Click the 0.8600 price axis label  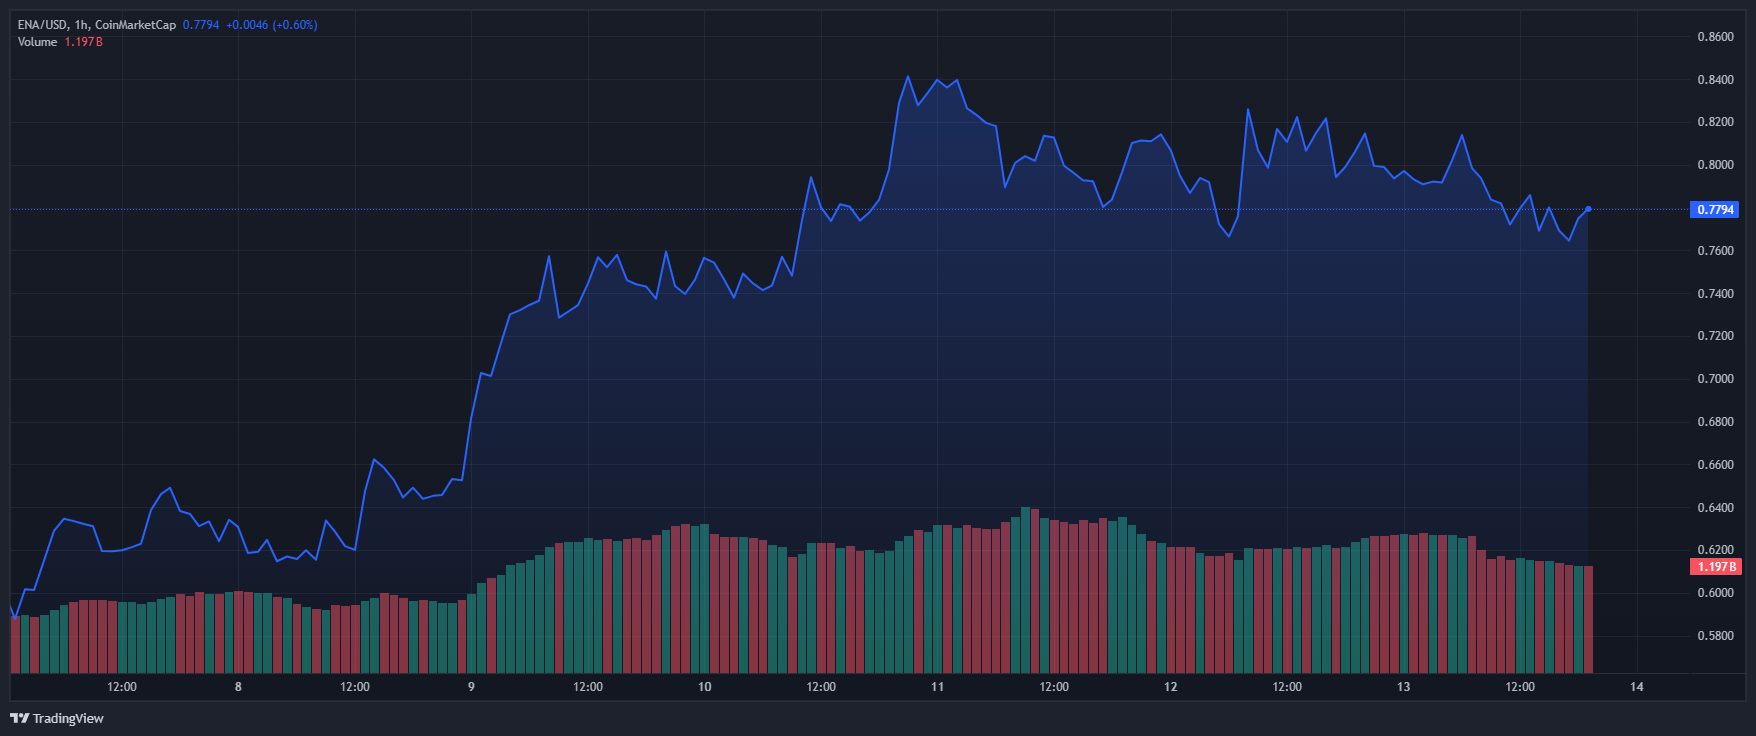coord(1715,37)
